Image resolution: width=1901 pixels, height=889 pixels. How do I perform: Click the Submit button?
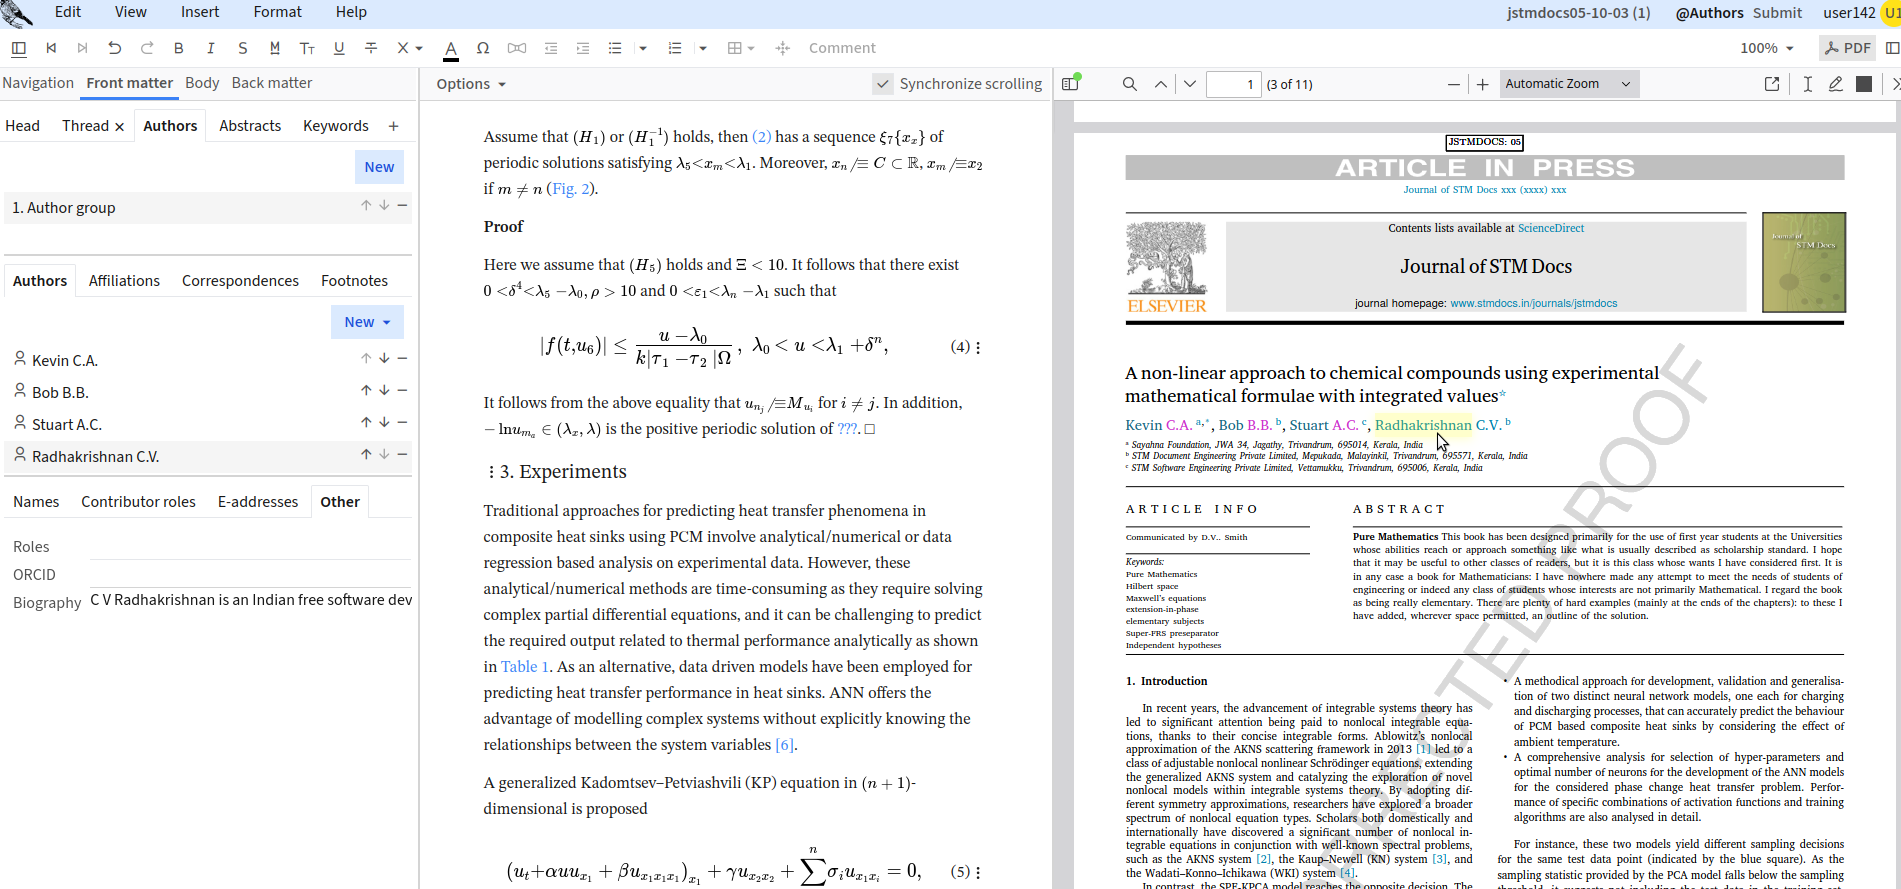click(1776, 13)
